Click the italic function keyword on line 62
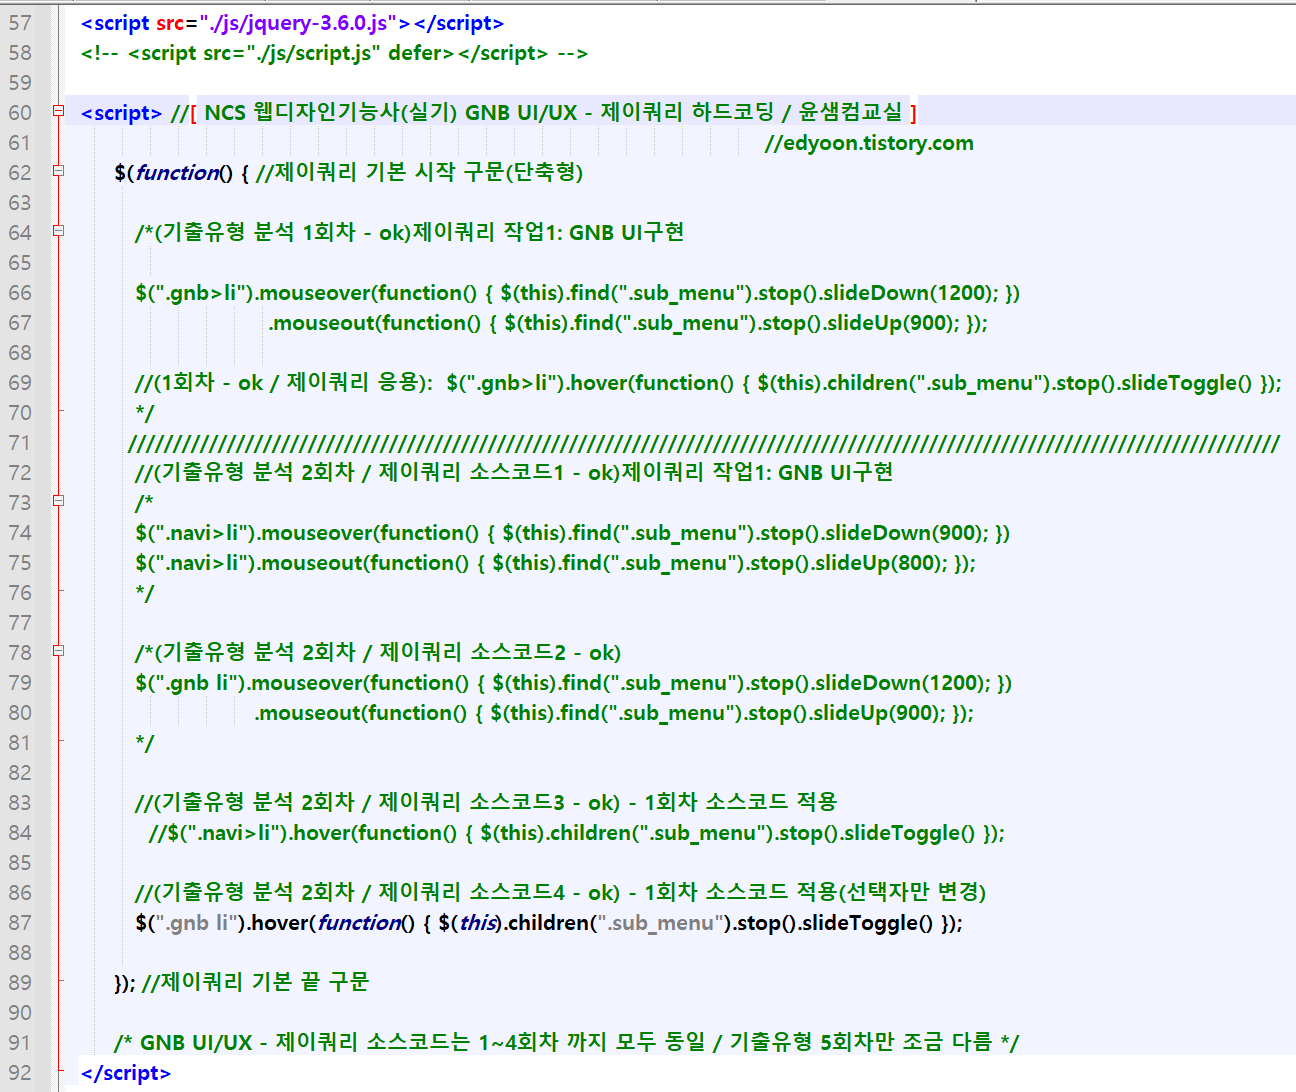Screen dimensions: 1296x1092 pyautogui.click(x=177, y=173)
